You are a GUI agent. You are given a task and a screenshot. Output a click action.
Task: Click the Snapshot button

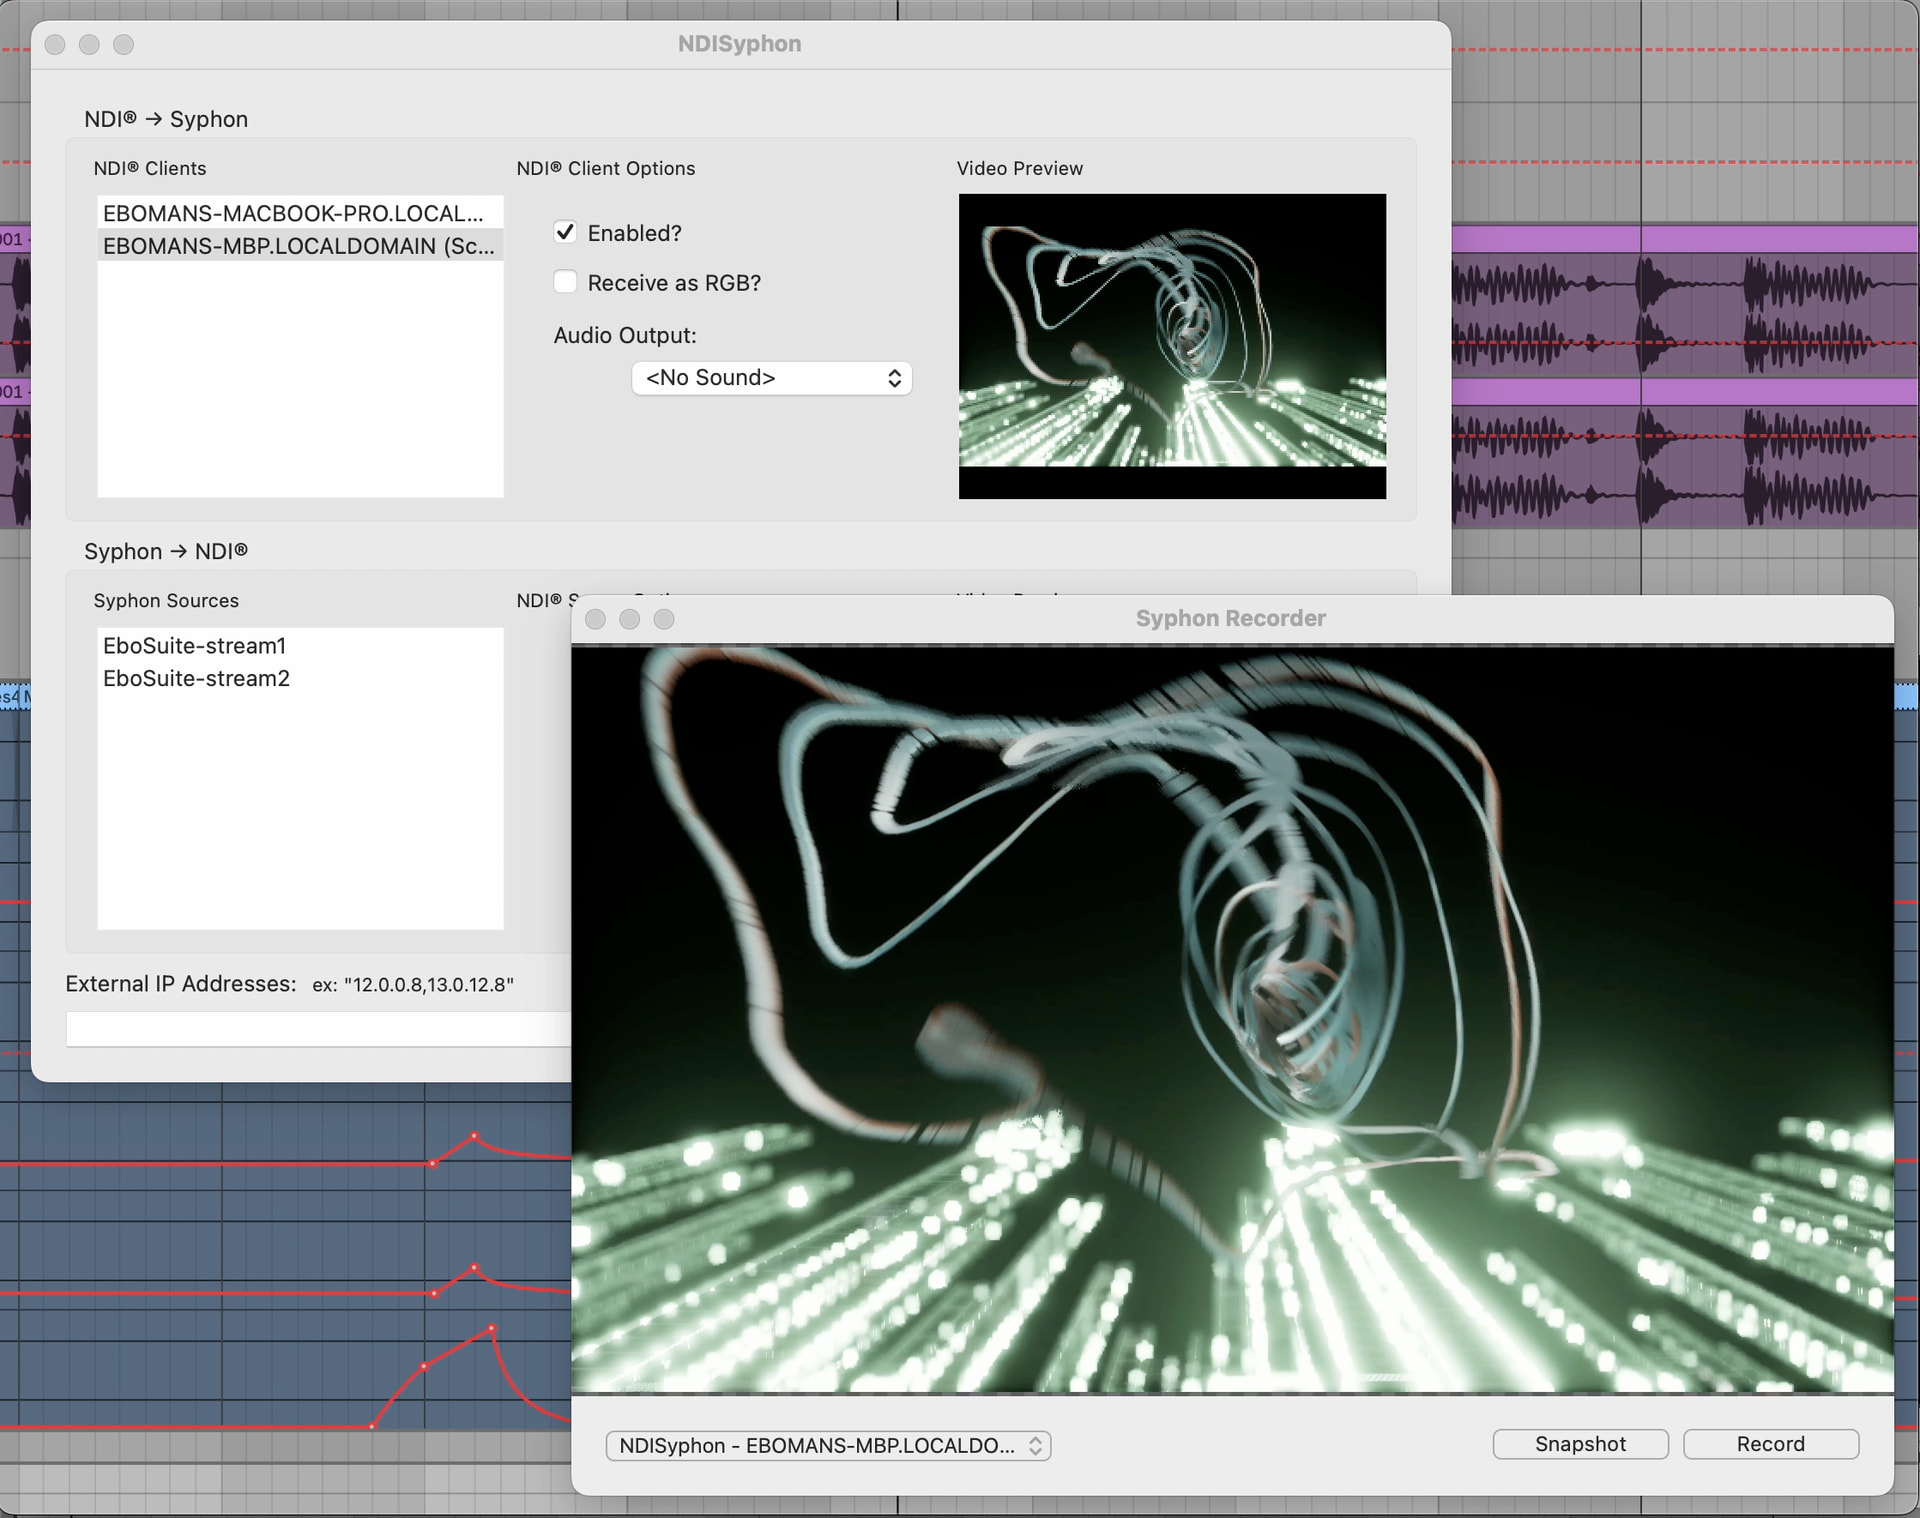point(1580,1444)
